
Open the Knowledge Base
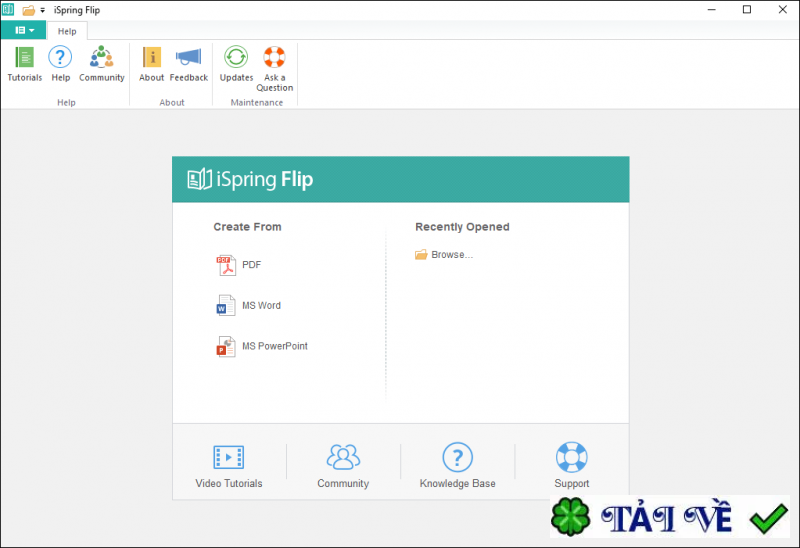point(457,465)
